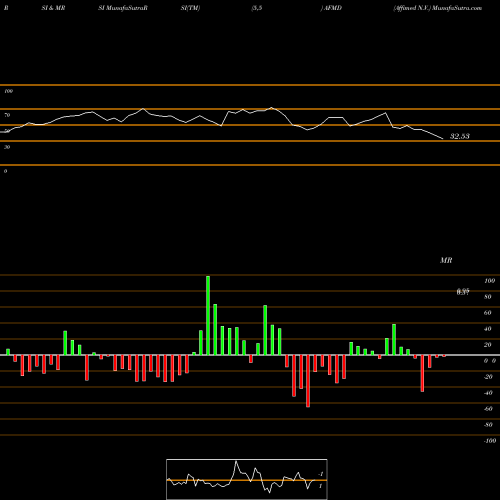This screenshot has width=500, height=500.
Task: Click the end point of the RSI line
Action: click(443, 139)
